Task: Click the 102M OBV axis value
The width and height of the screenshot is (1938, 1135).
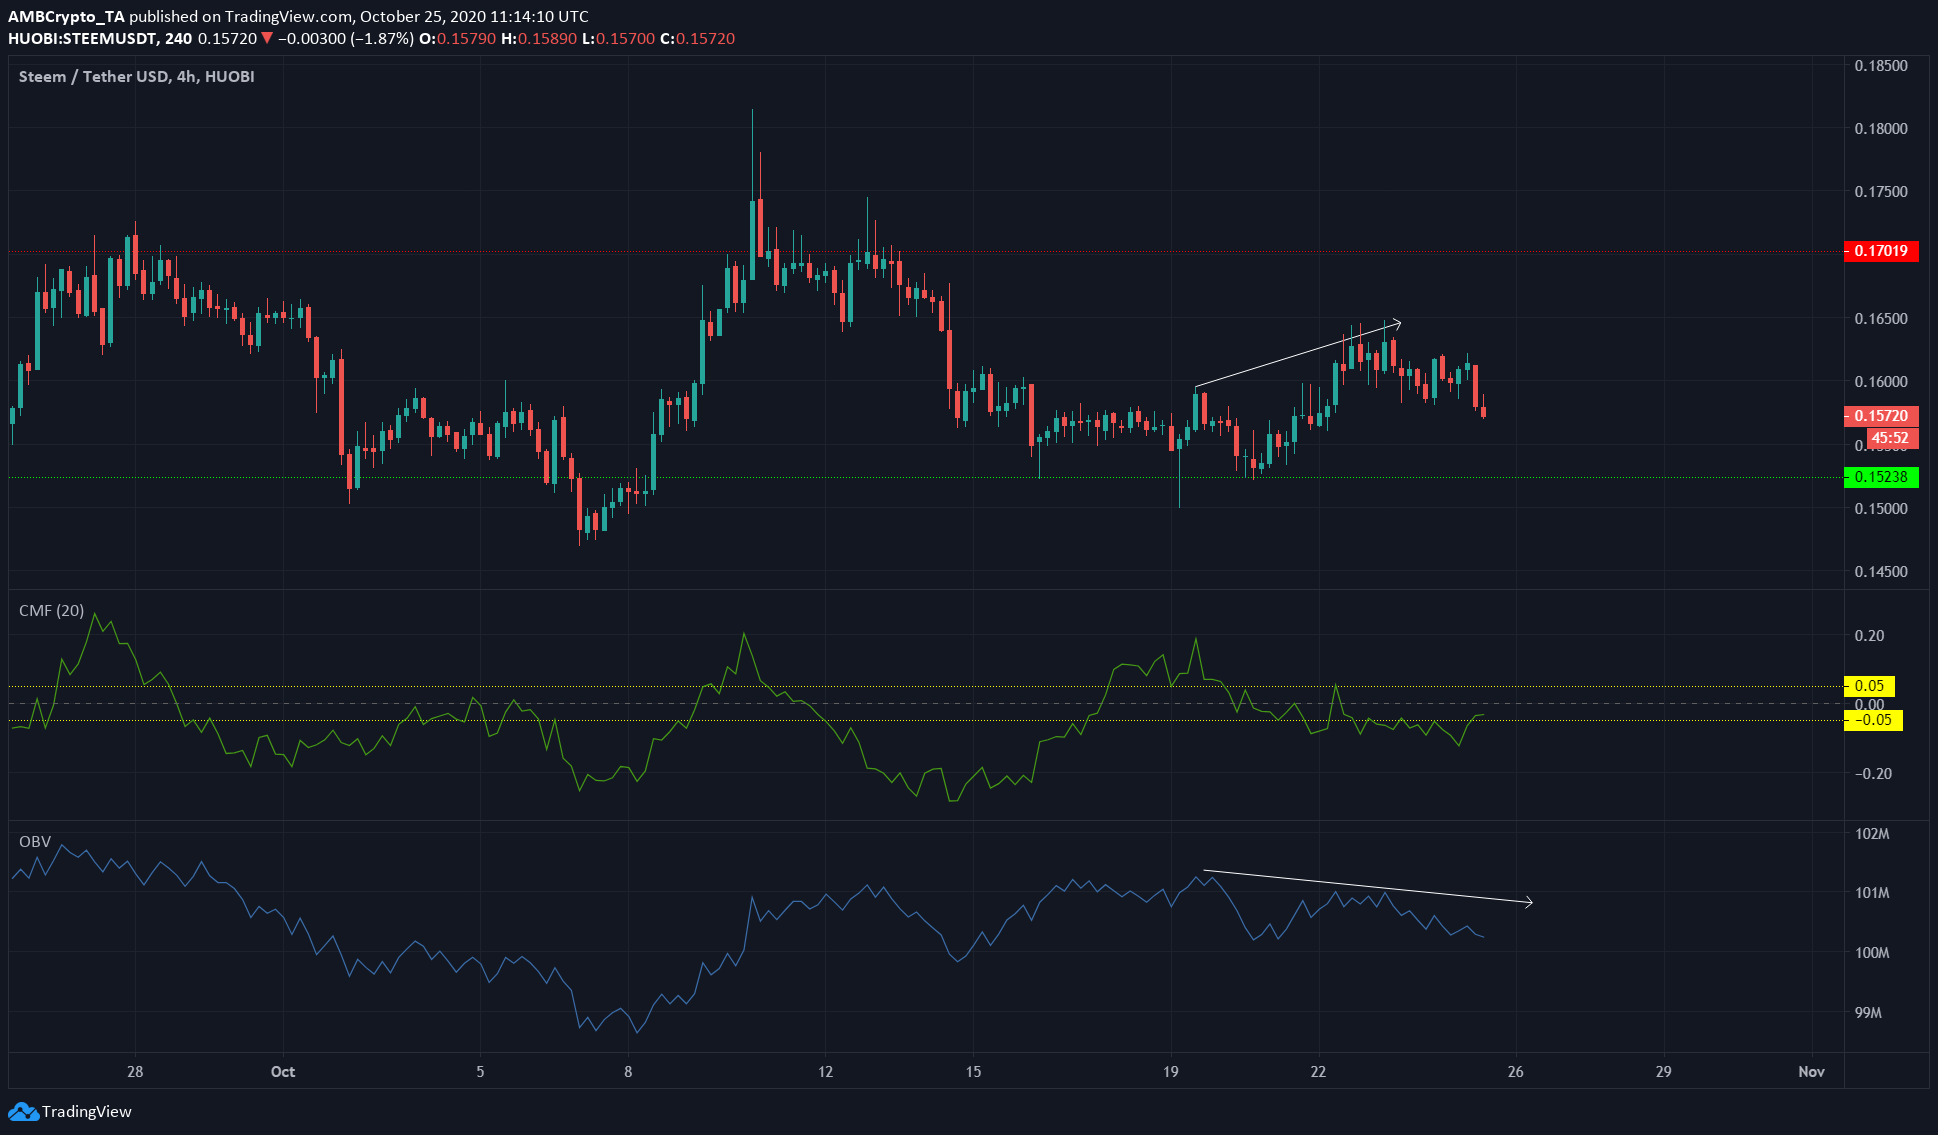Action: [1872, 834]
